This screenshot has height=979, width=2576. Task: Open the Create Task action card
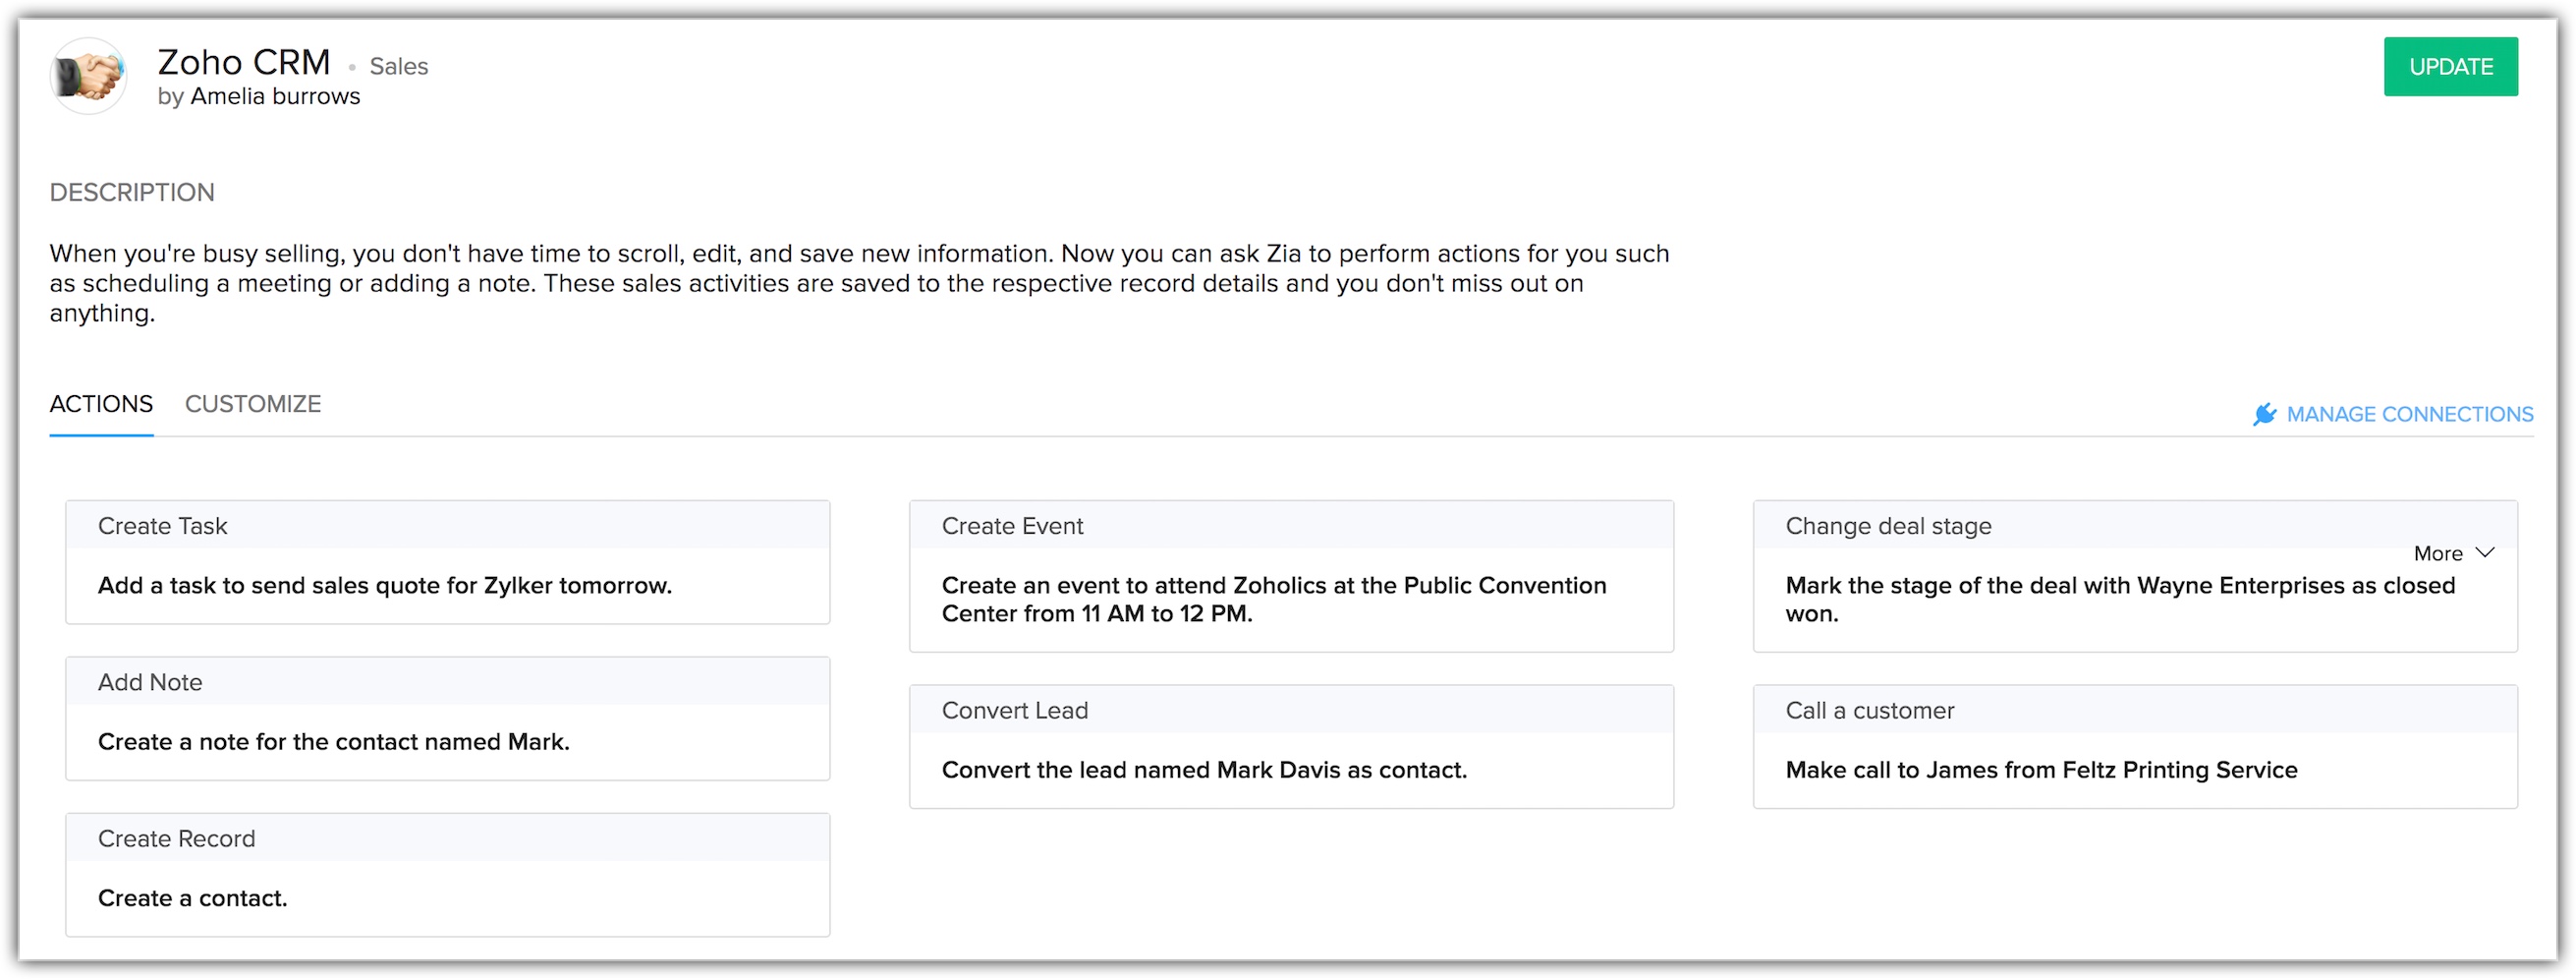(447, 562)
